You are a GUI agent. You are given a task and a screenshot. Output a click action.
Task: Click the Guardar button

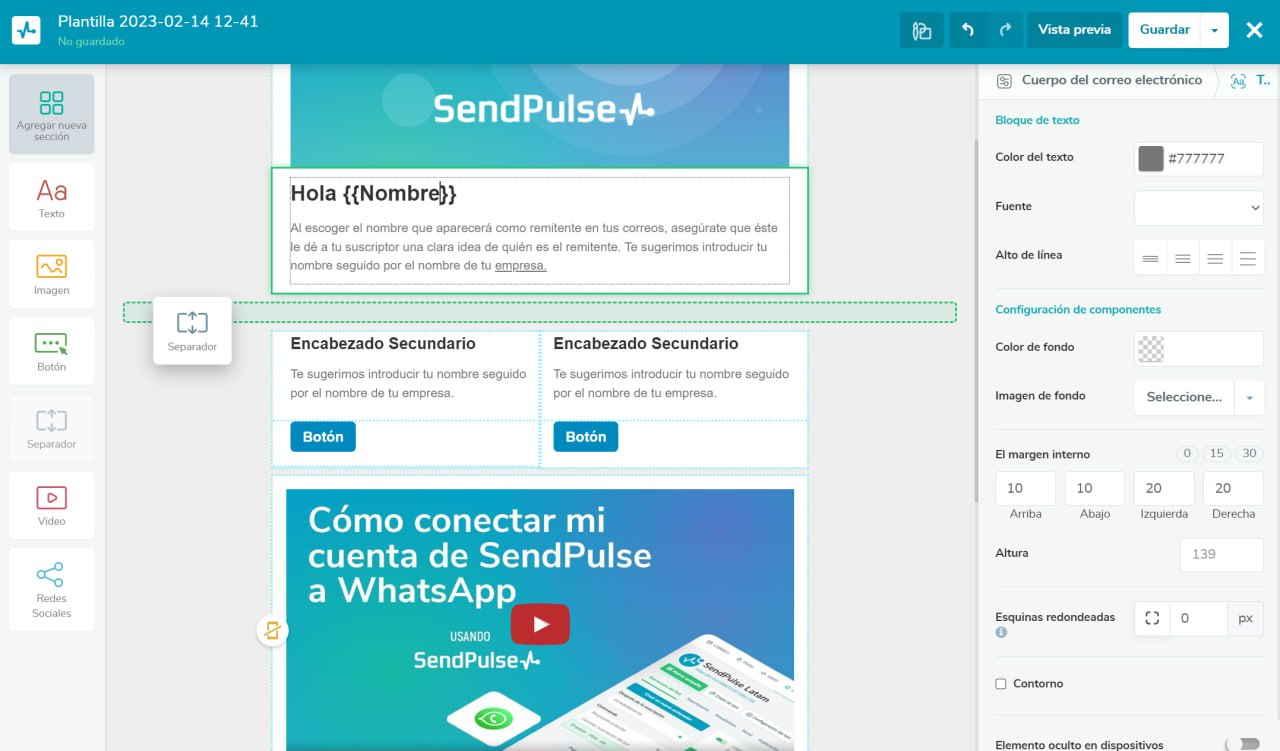1164,30
